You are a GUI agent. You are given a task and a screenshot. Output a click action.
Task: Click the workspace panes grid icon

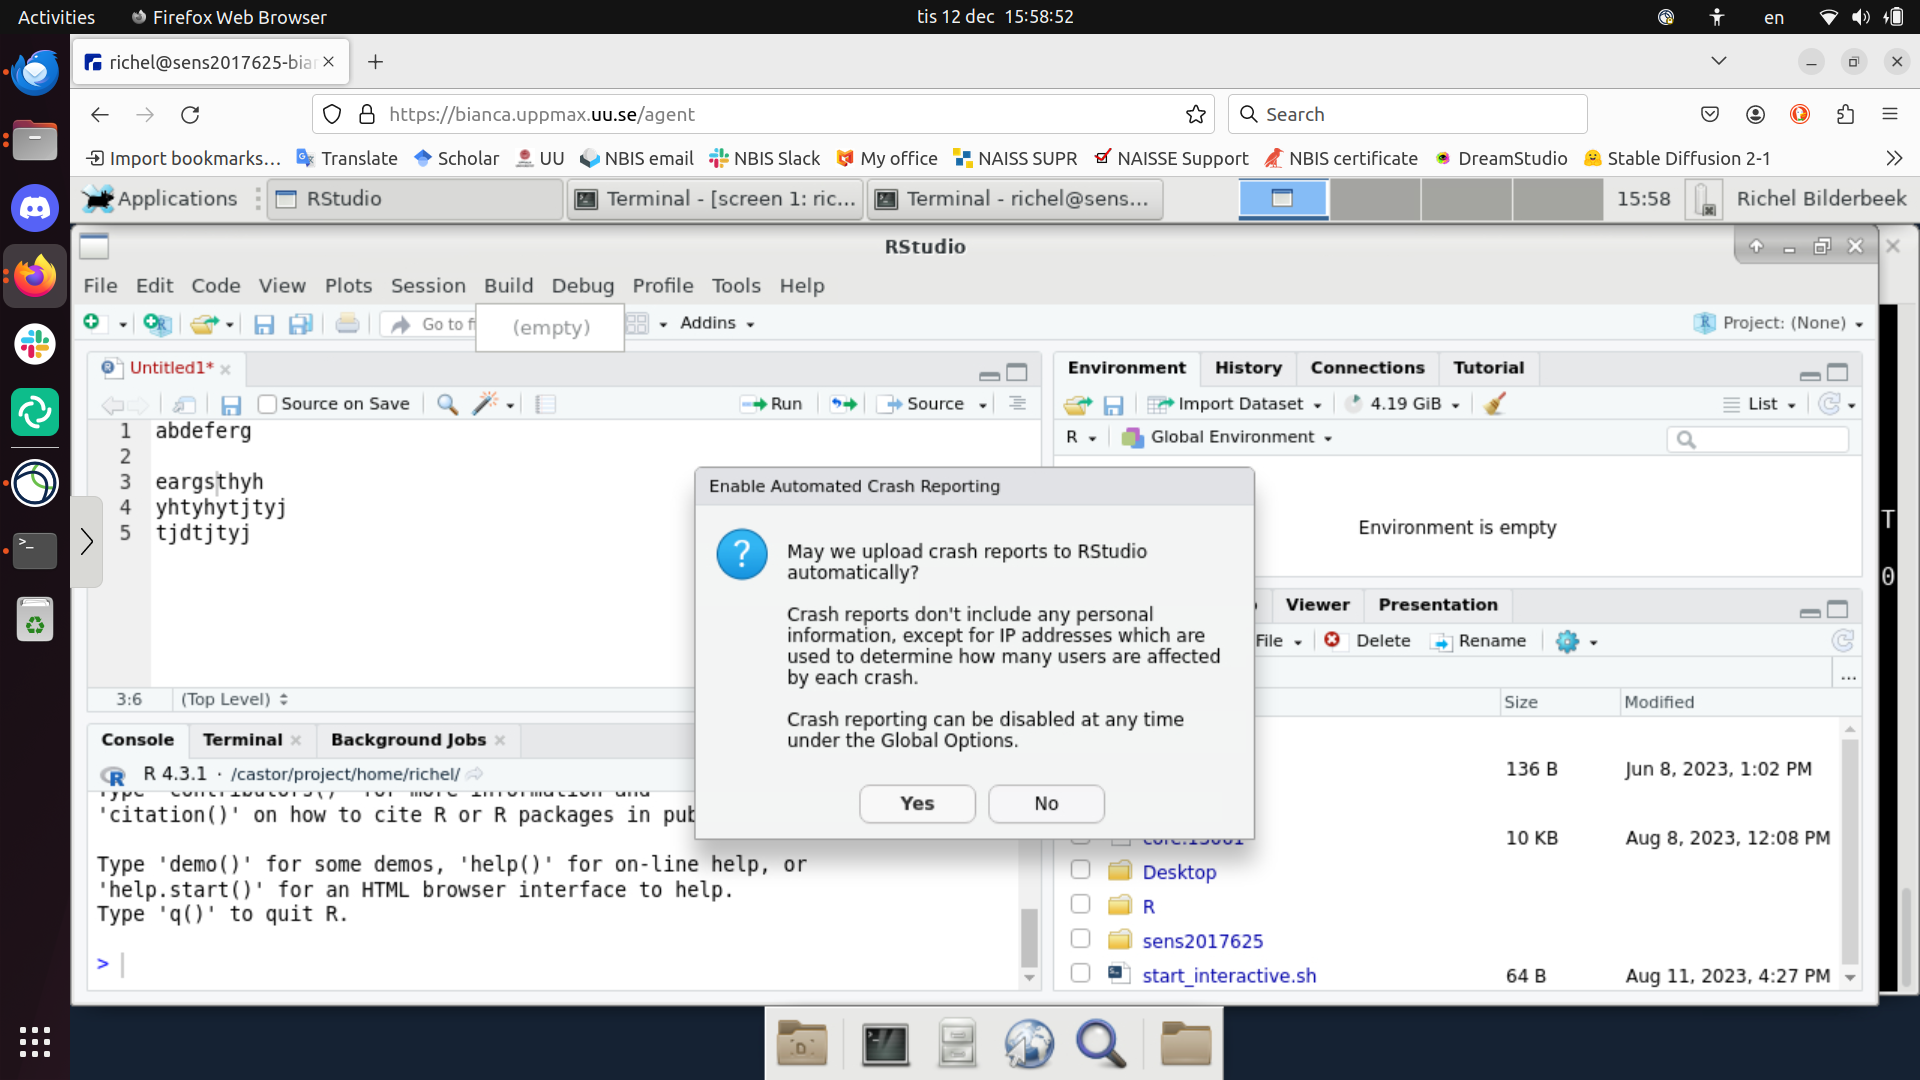[x=637, y=323]
